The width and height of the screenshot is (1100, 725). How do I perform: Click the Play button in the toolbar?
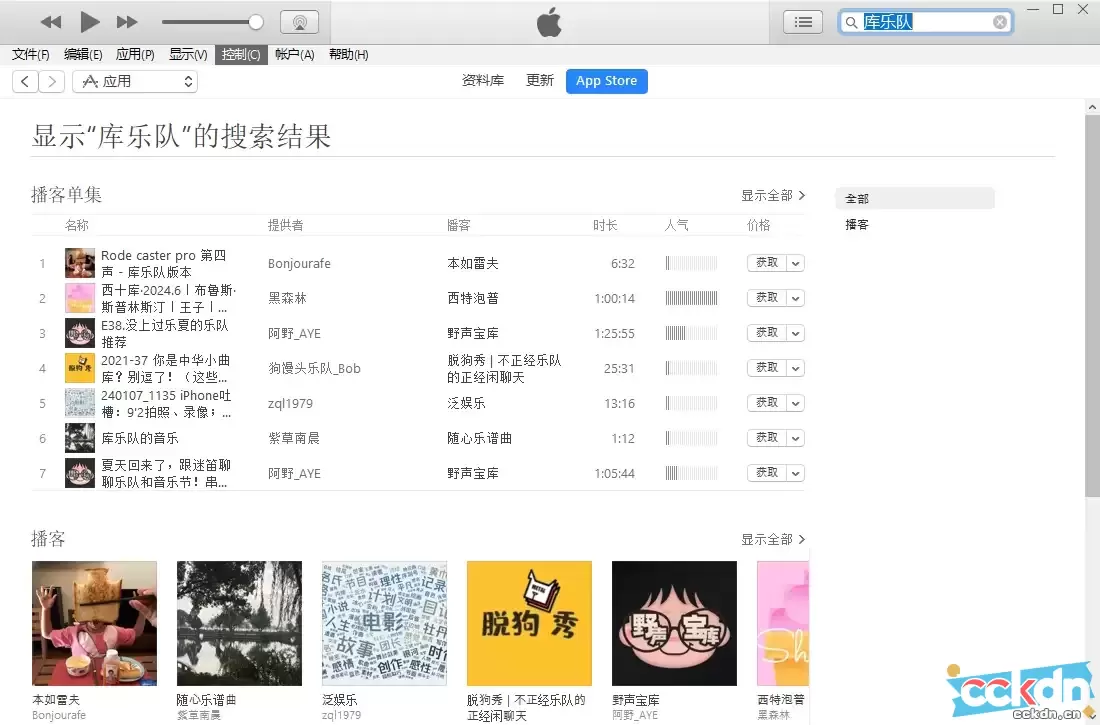(89, 21)
